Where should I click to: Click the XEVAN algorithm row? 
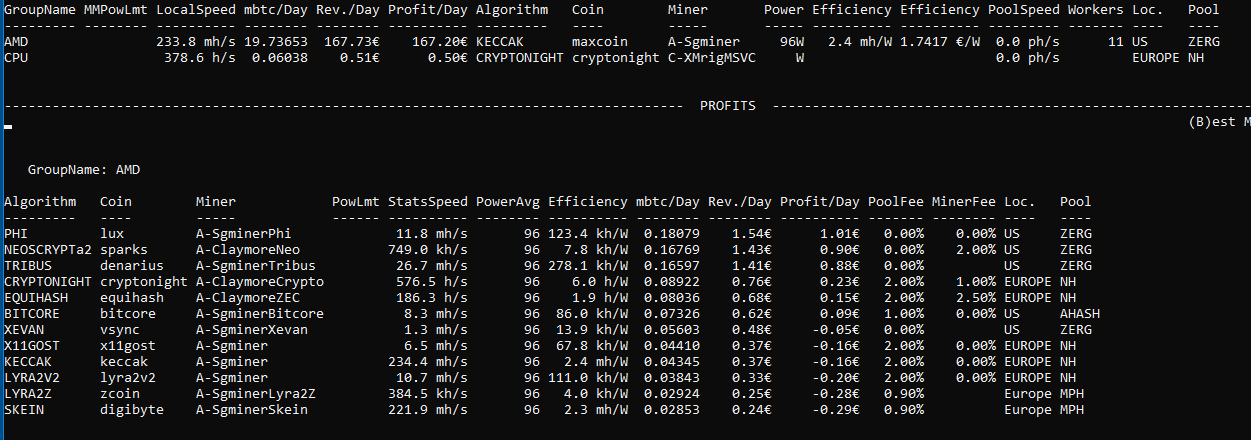click(x=24, y=330)
